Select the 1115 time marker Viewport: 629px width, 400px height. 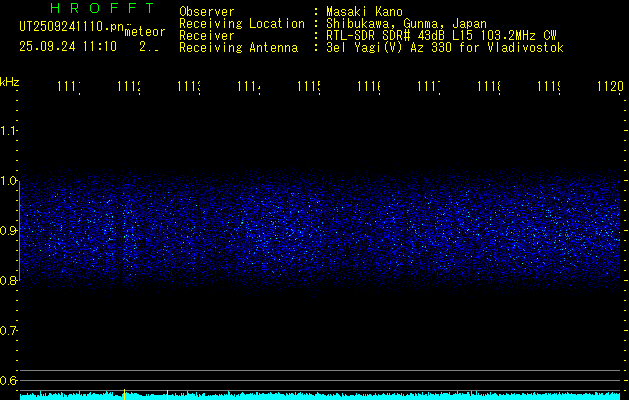pos(309,86)
